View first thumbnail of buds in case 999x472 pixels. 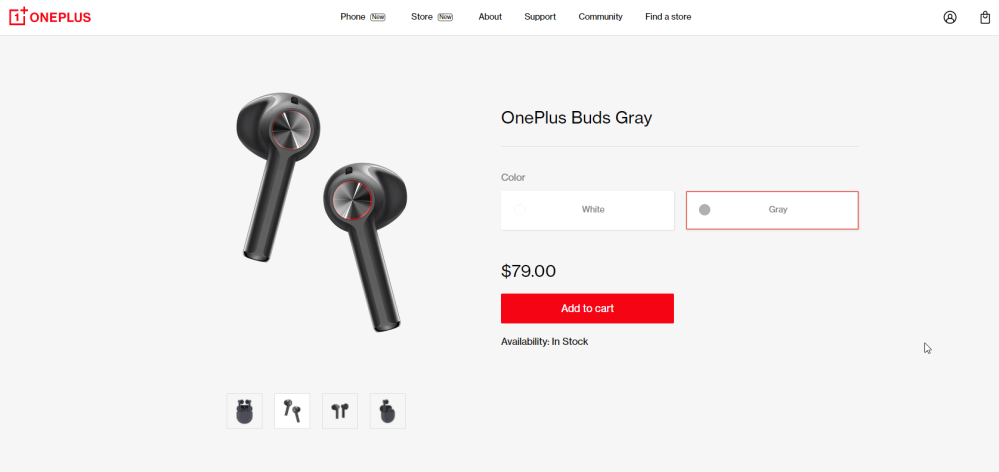click(x=244, y=411)
